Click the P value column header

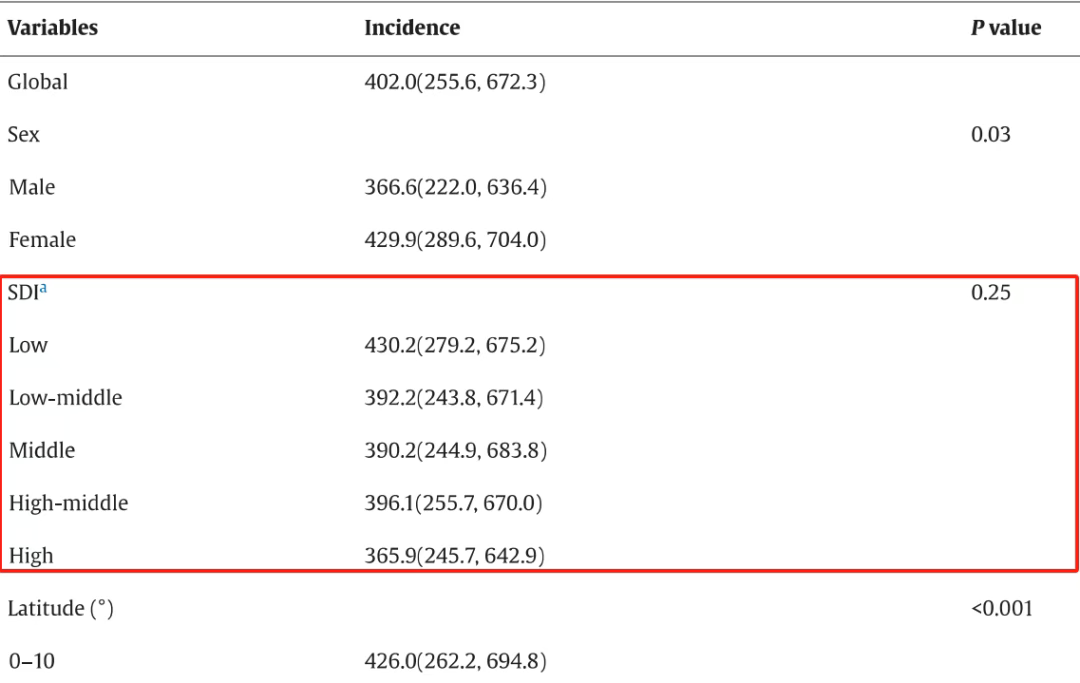click(1005, 28)
